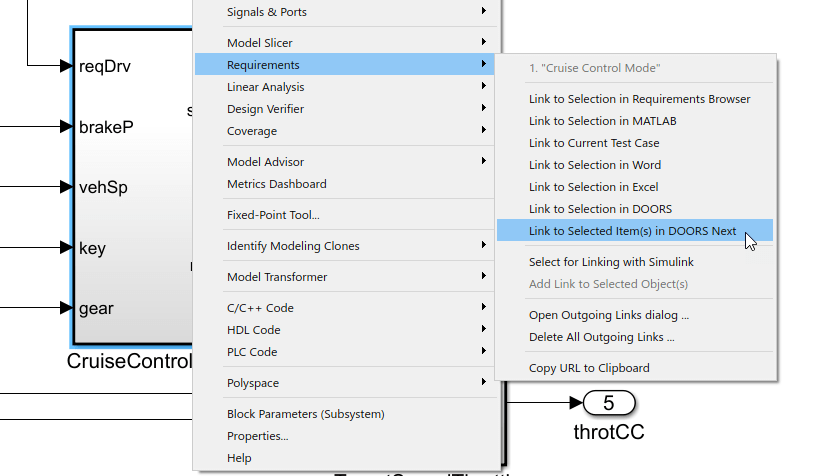Click Link to Selection in Word
Viewport: 836px width, 476px height.
pos(594,165)
